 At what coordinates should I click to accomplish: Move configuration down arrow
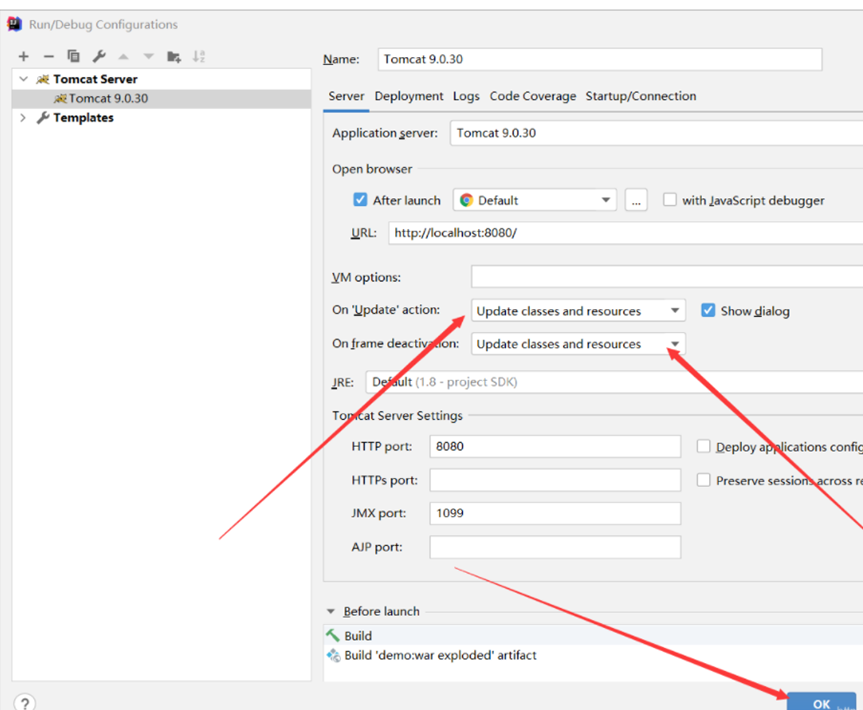pyautogui.click(x=149, y=56)
